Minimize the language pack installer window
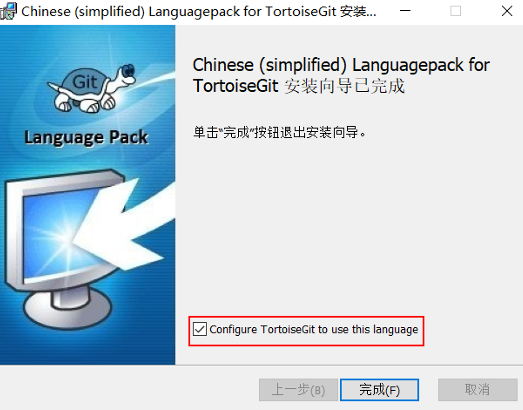This screenshot has width=523, height=410. [x=405, y=11]
